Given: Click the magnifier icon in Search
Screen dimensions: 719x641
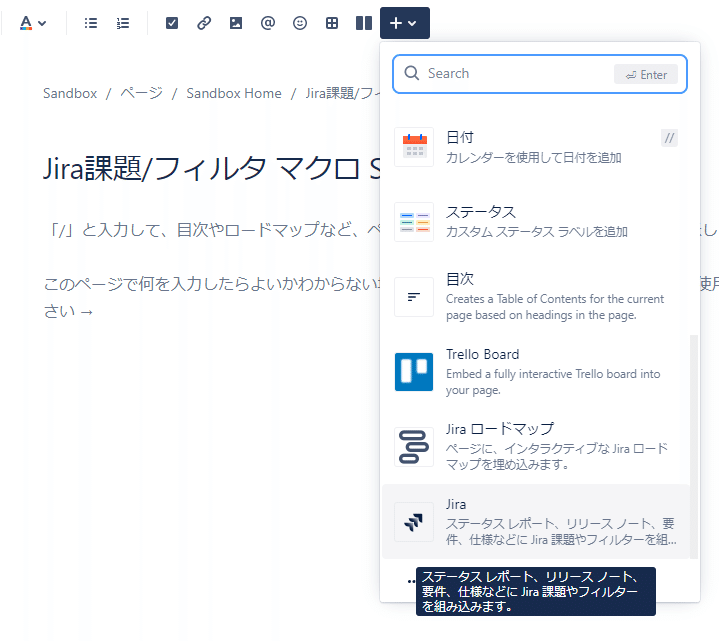Looking at the screenshot, I should [x=411, y=73].
